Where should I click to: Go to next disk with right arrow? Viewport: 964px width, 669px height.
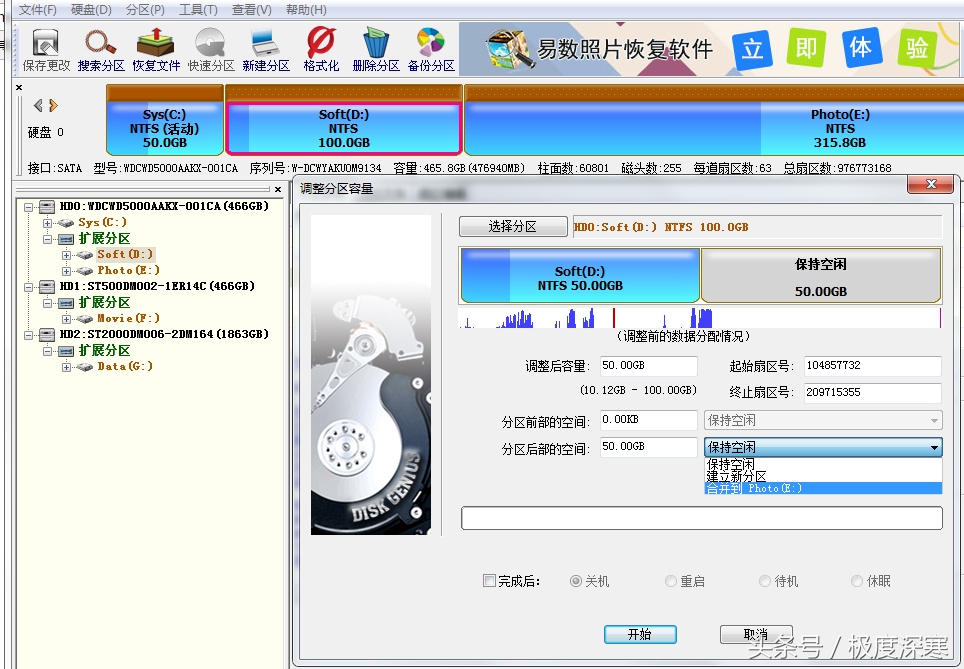pos(53,105)
